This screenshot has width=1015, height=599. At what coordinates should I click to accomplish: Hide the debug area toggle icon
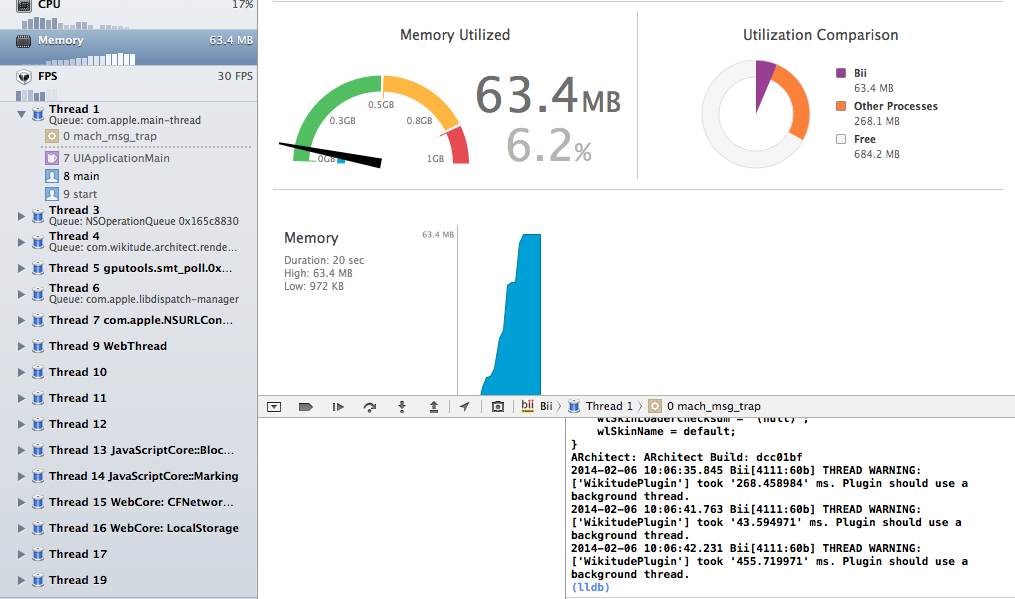(274, 407)
